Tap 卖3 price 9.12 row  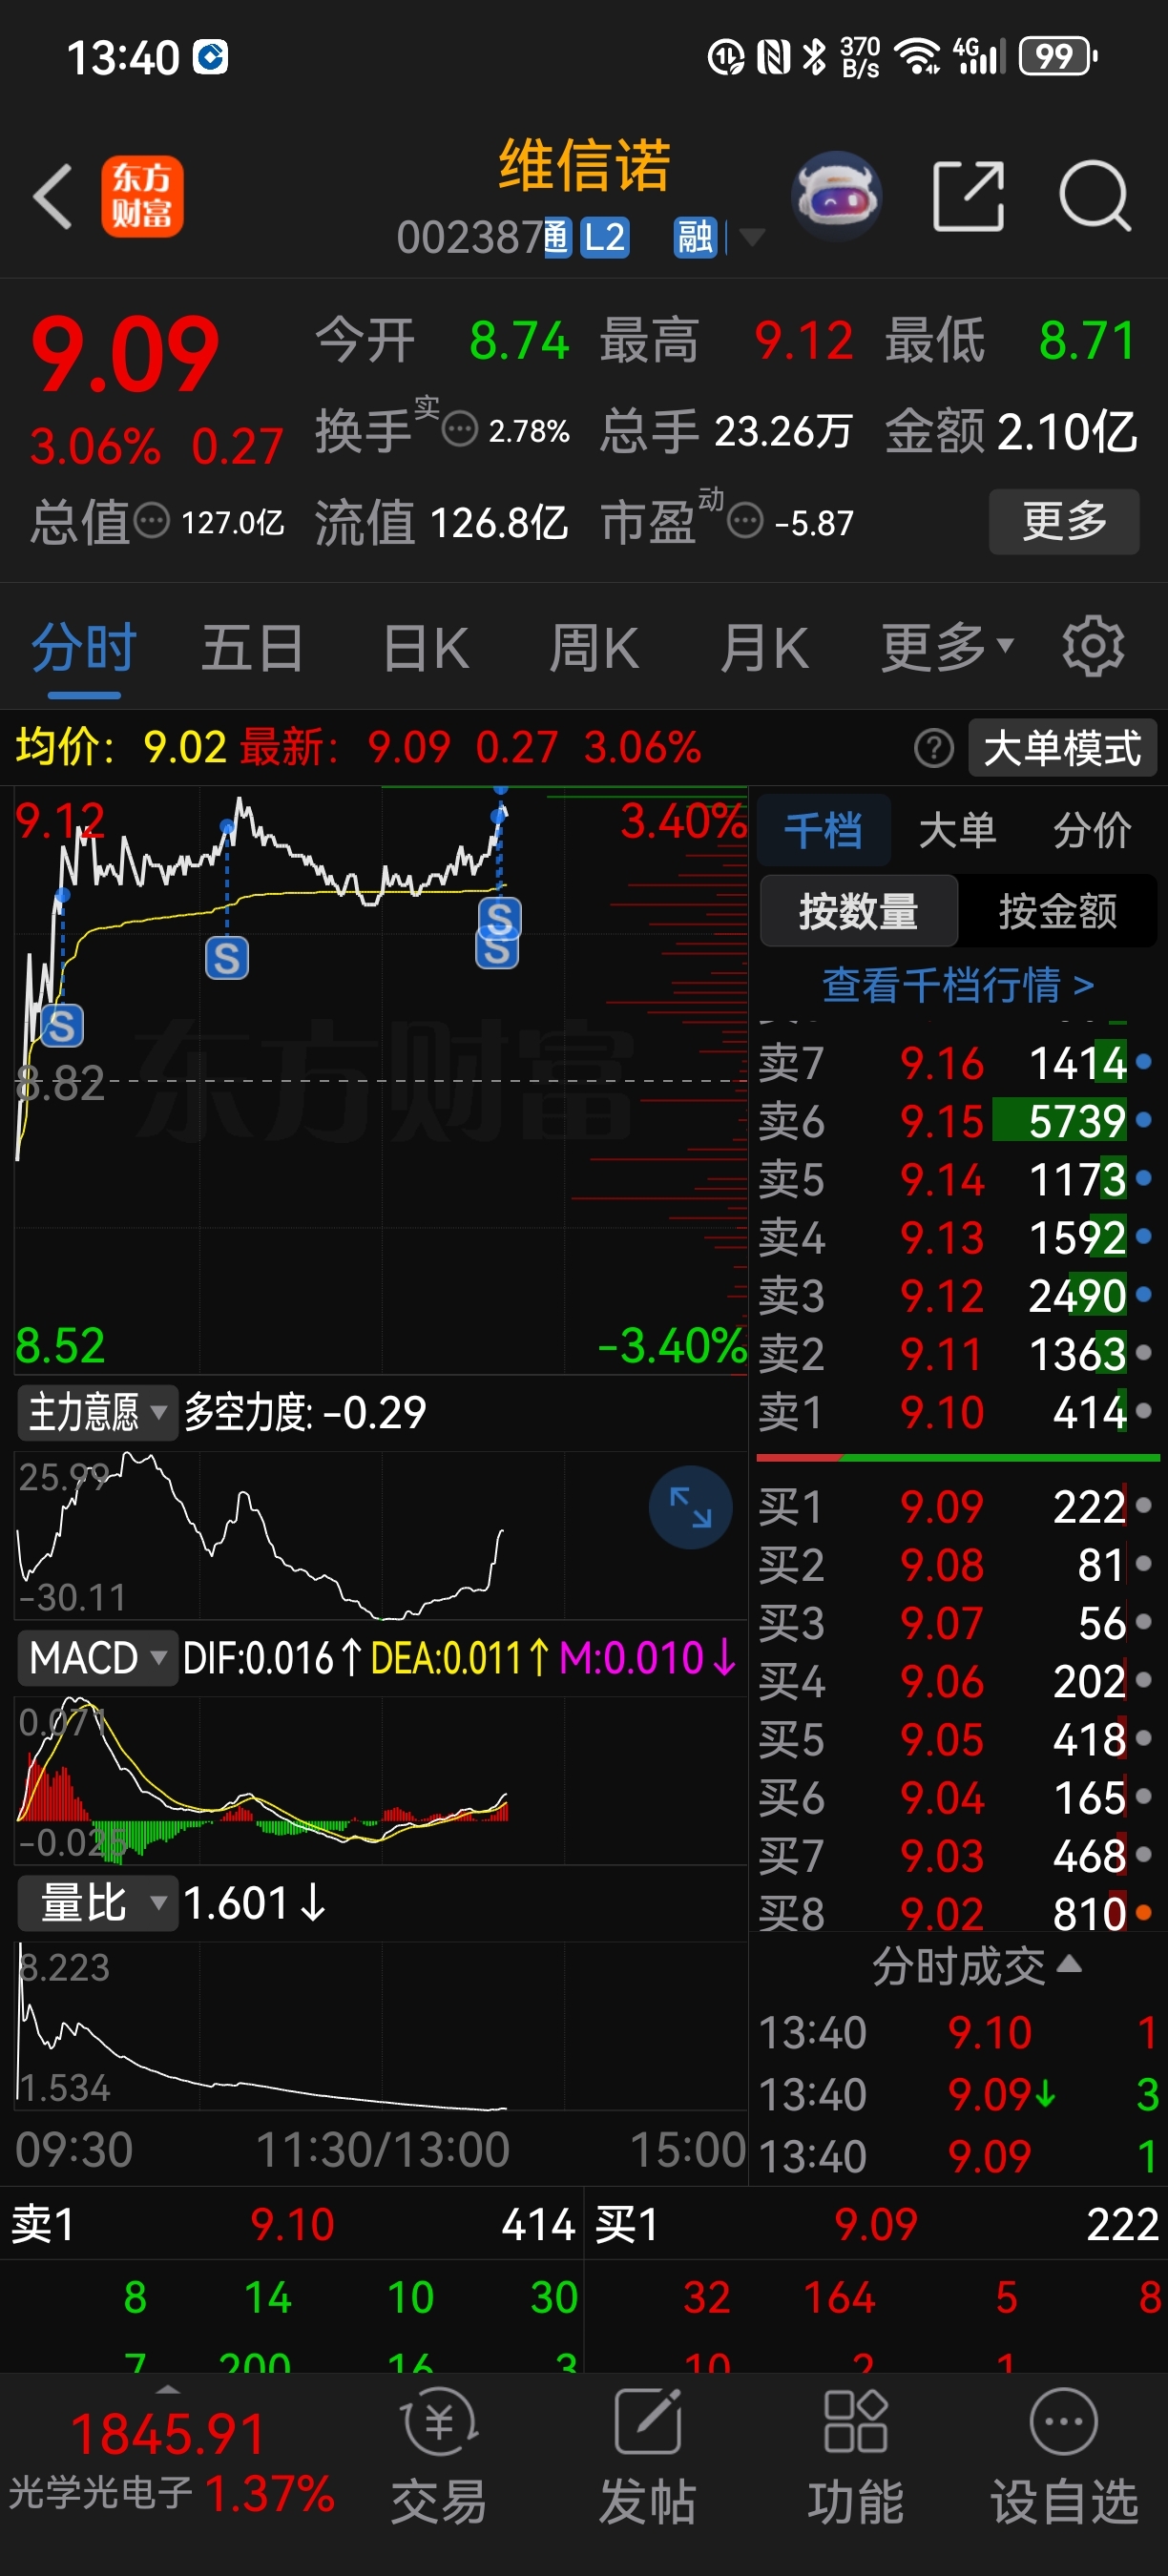[x=956, y=1296]
